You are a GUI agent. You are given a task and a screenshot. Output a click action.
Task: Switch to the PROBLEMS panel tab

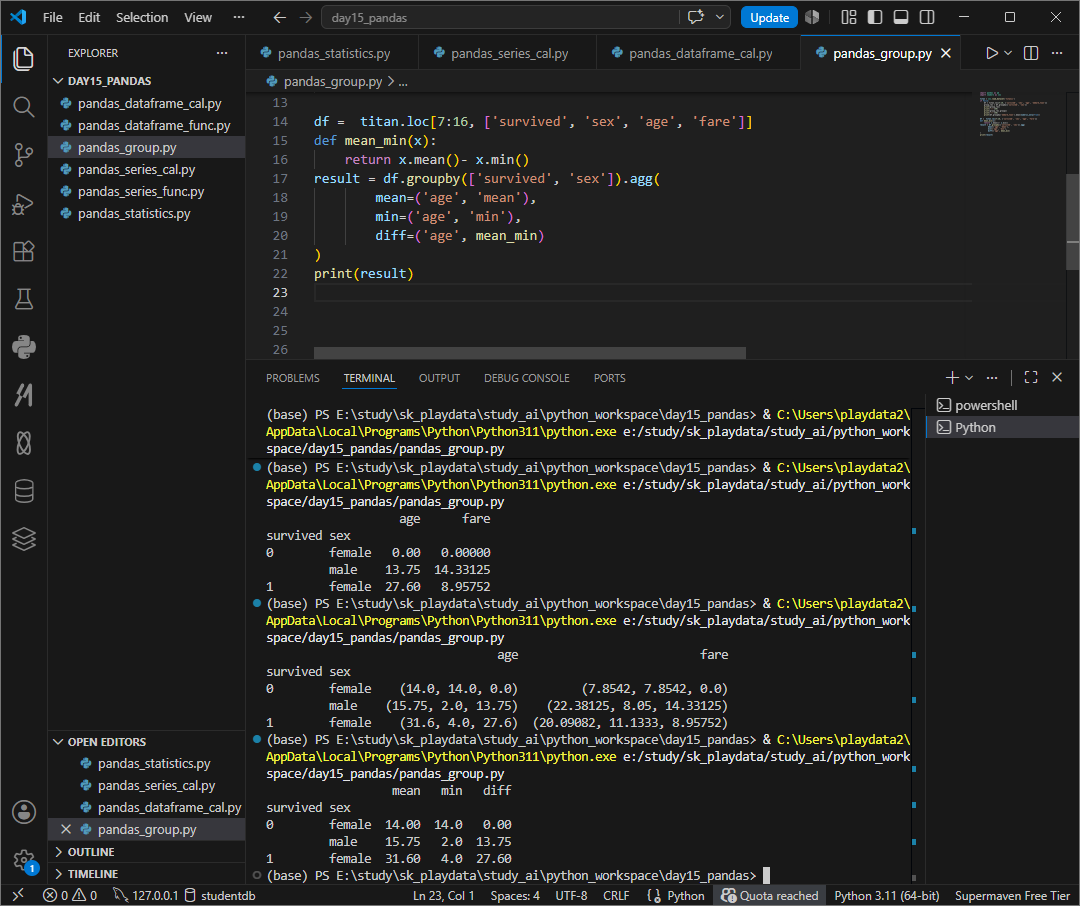(x=293, y=378)
